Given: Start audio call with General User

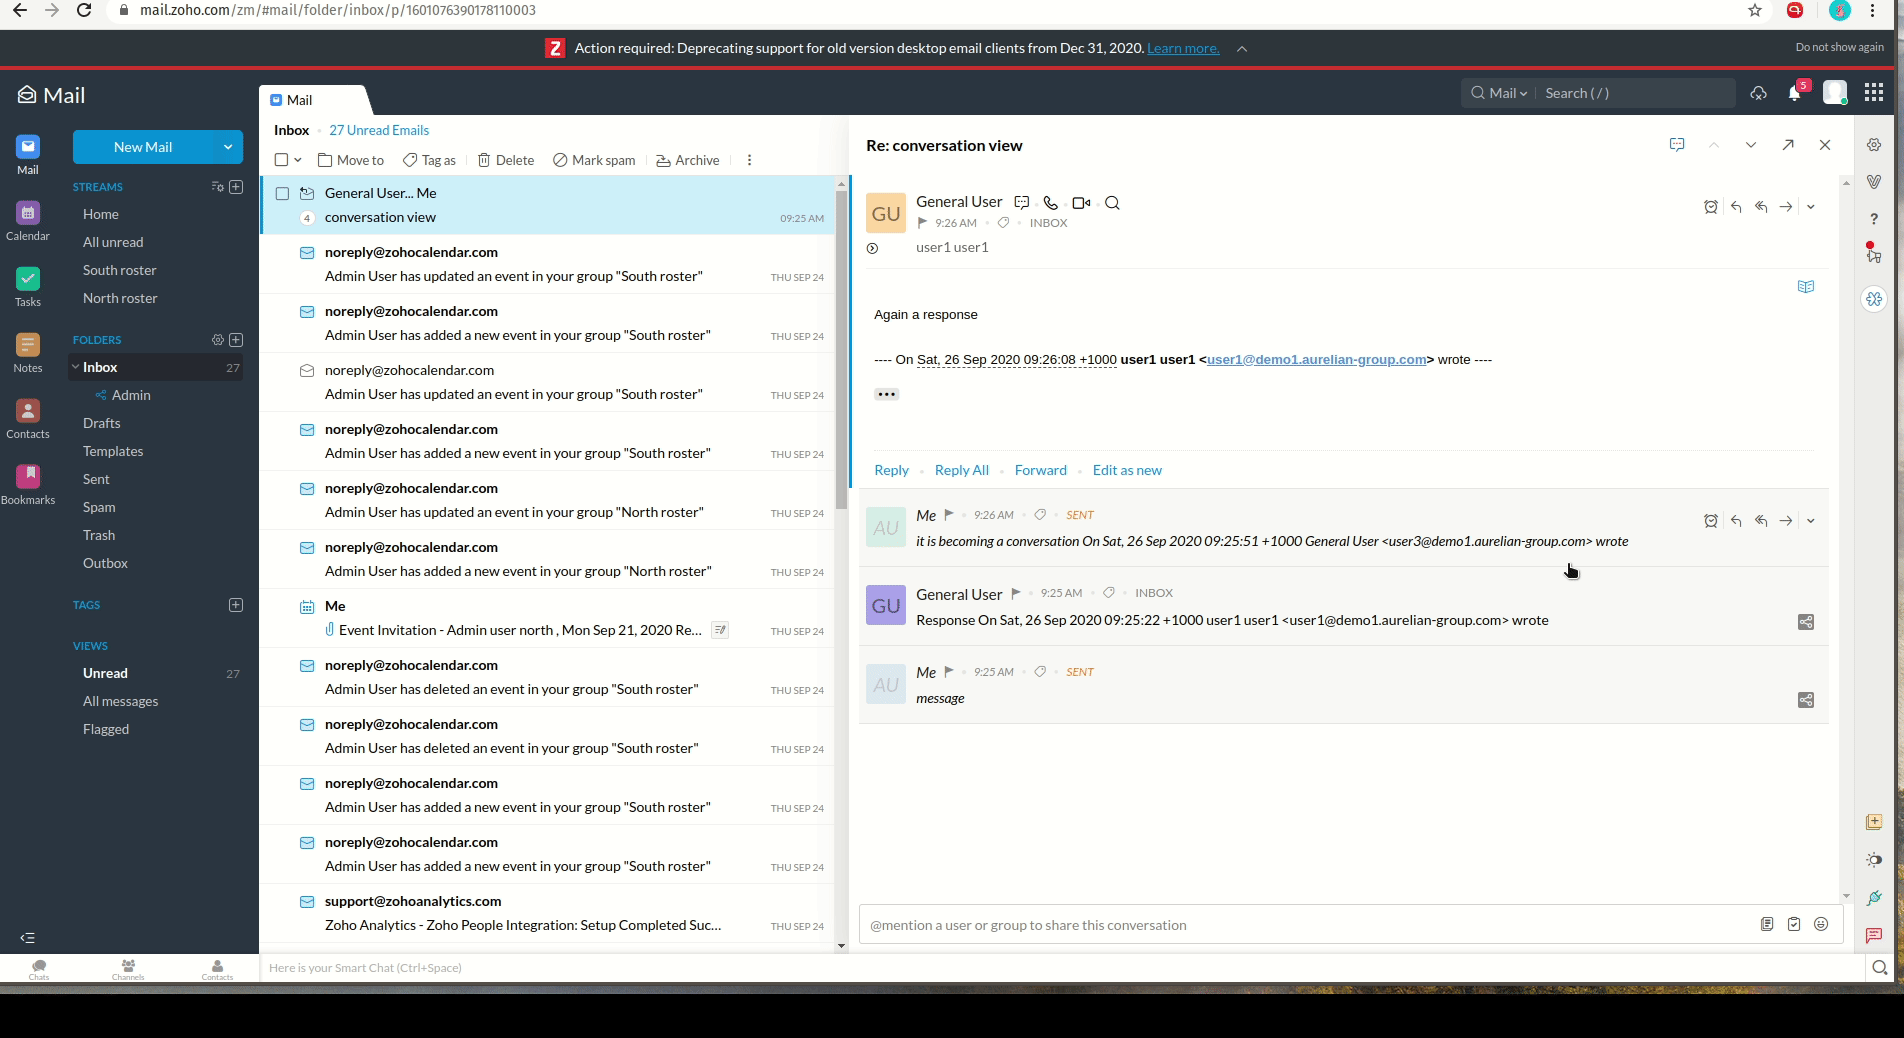Looking at the screenshot, I should click(x=1050, y=203).
